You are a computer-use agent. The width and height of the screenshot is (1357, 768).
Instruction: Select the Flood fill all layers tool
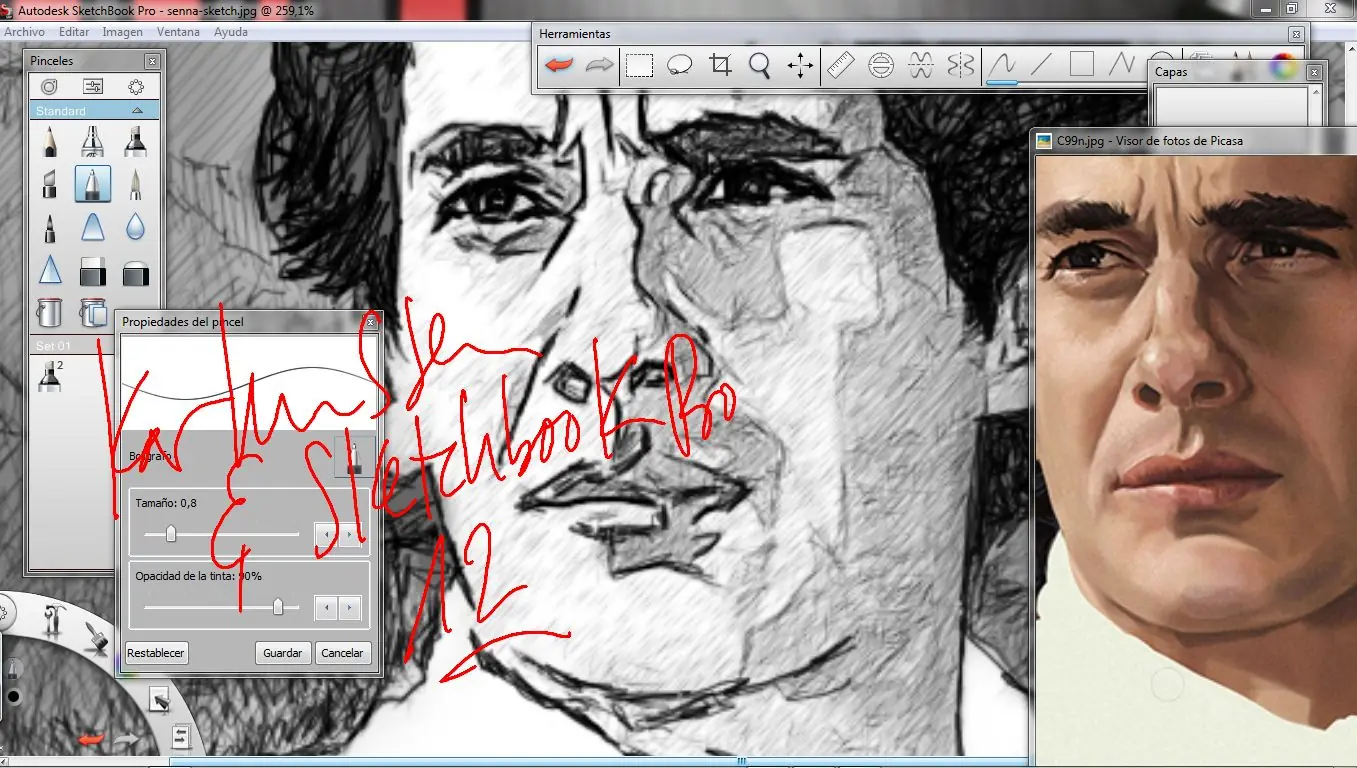(x=93, y=313)
